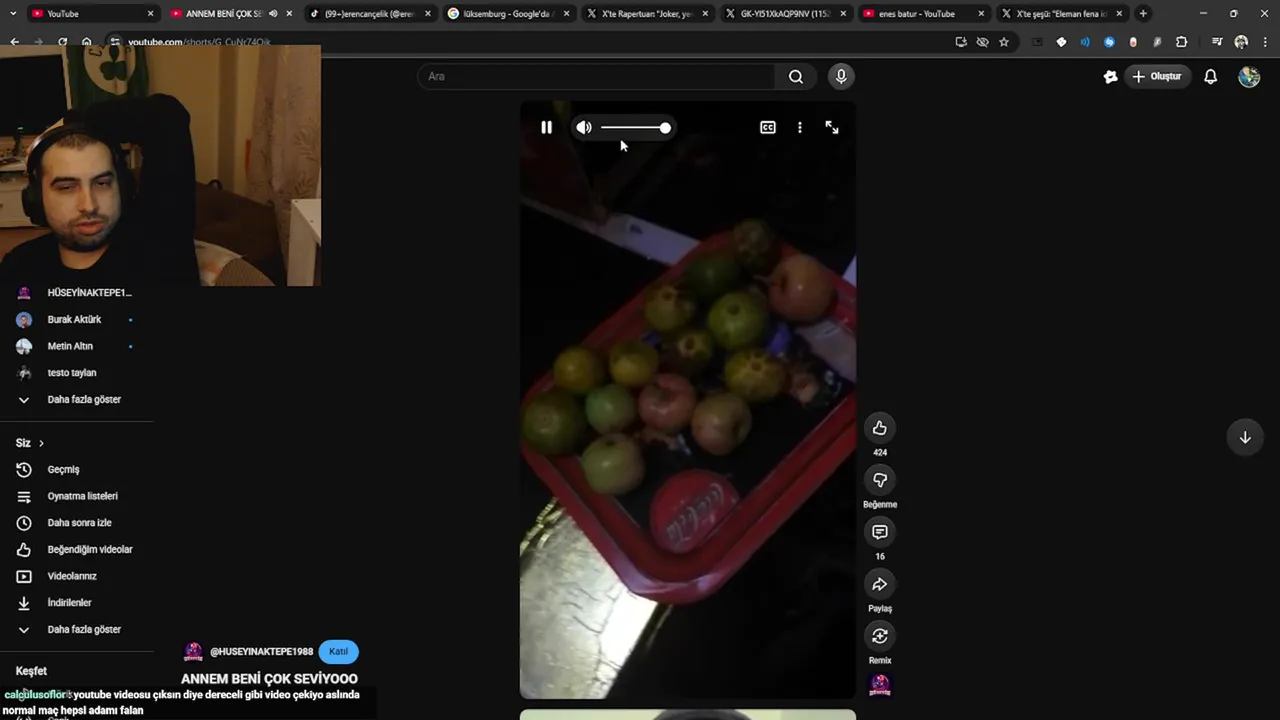Switch to erencançelik TikTok tab
Viewport: 1280px width, 720px height.
[368, 14]
